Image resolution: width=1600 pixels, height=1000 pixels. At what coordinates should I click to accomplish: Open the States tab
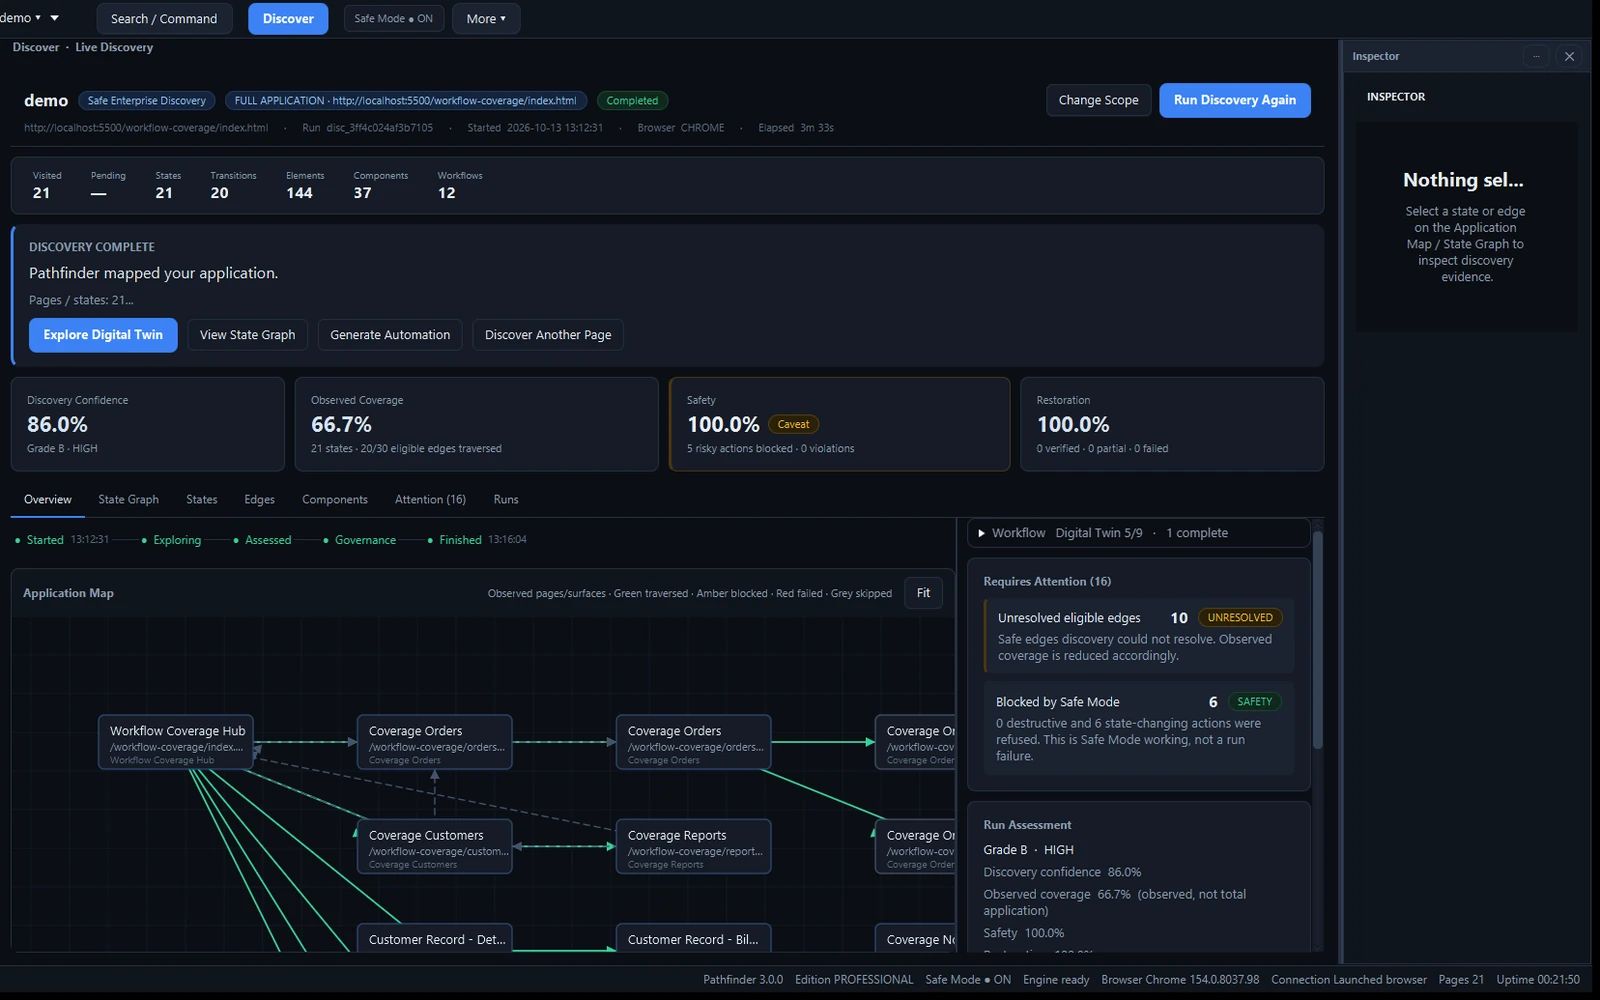[202, 500]
